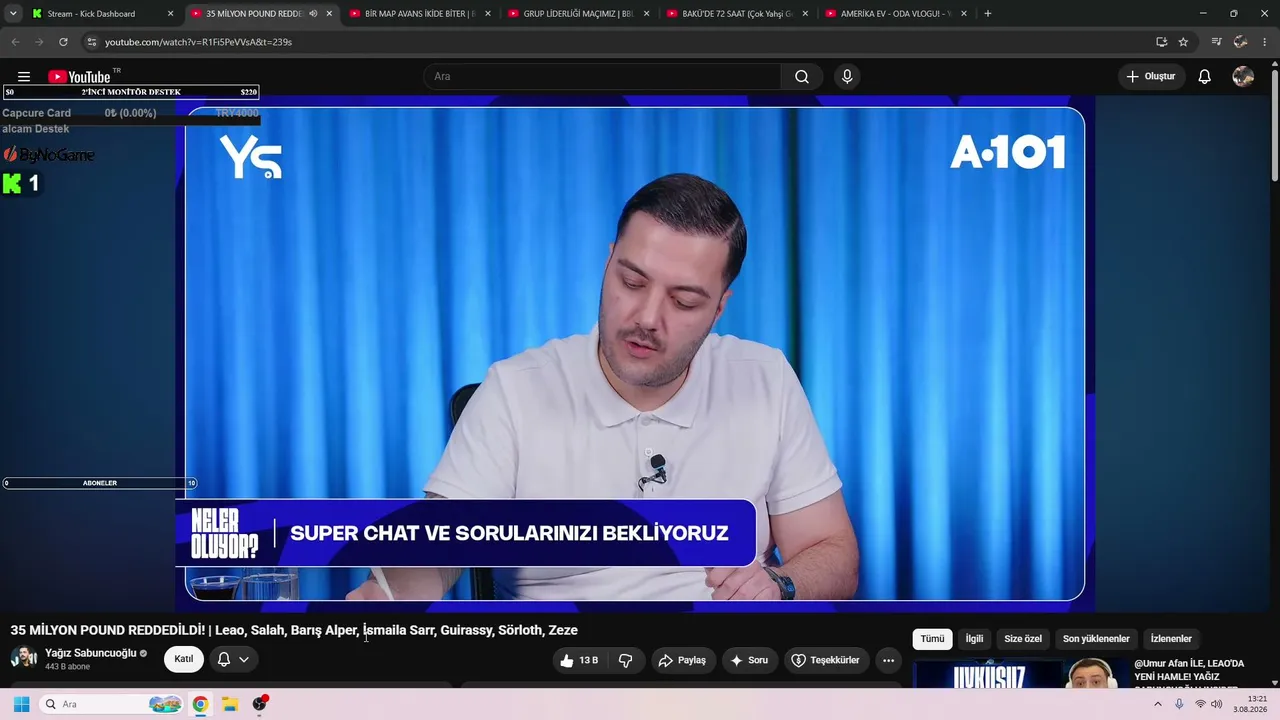Select the Size özel filter chip
Viewport: 1280px width, 720px height.
[x=1023, y=639]
